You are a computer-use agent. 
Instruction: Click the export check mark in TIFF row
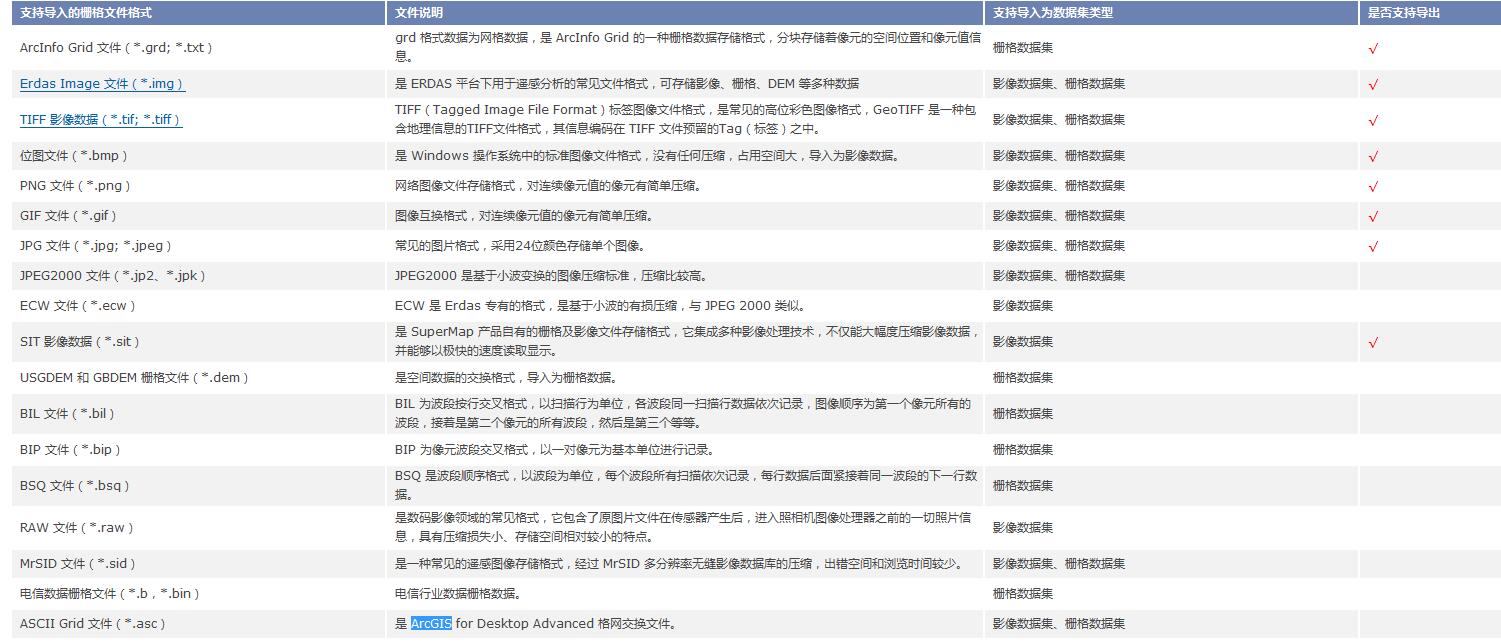(1373, 121)
